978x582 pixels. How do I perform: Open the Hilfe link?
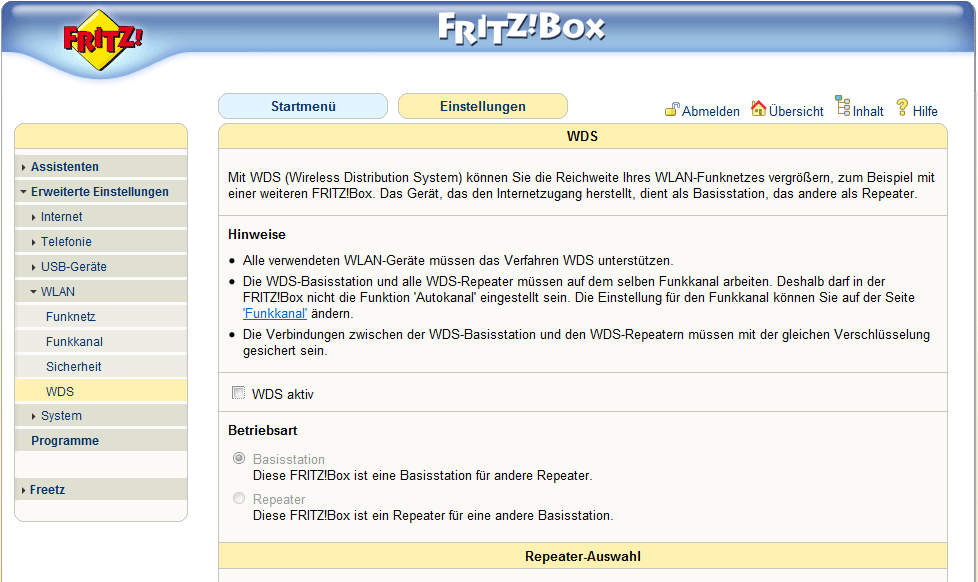925,112
